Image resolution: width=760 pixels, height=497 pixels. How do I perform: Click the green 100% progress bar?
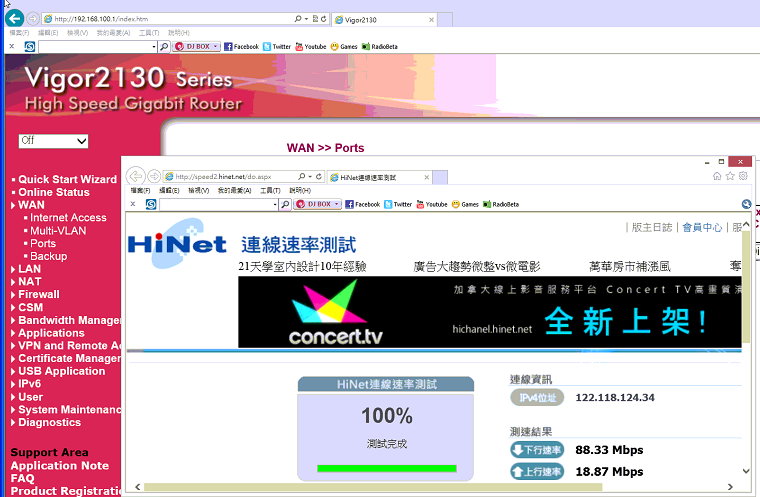tap(387, 468)
